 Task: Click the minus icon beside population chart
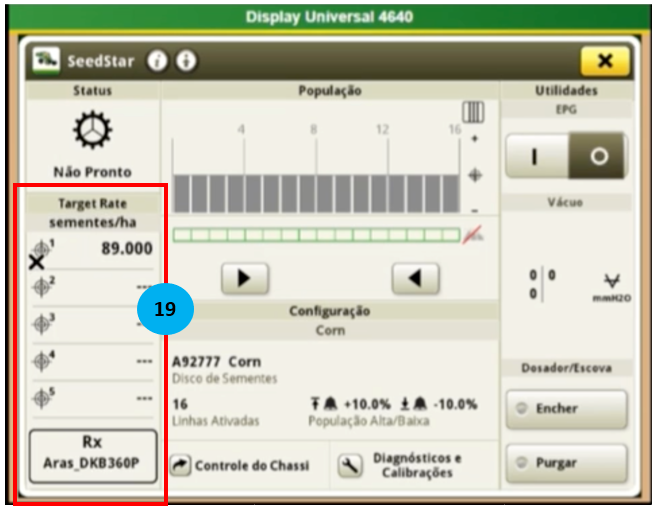click(474, 209)
